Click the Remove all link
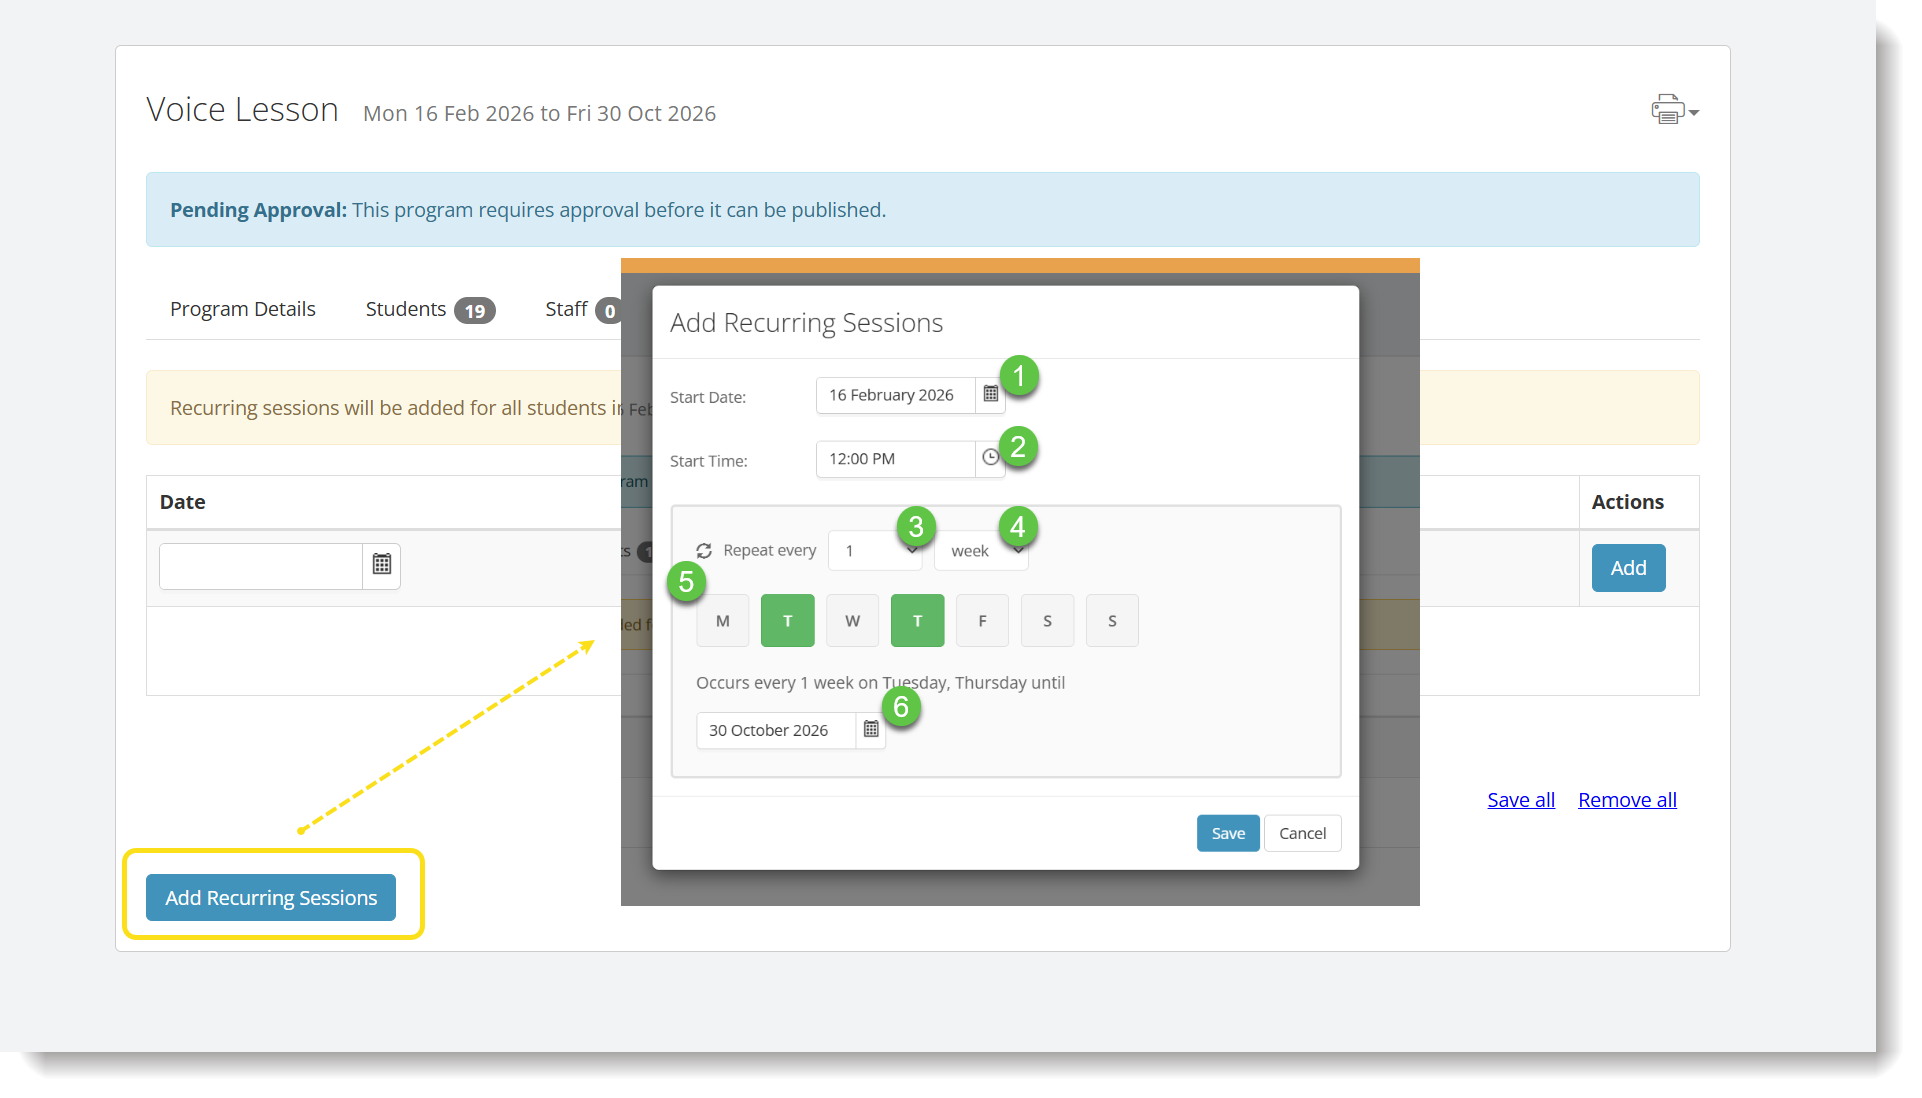Screen dimensions: 1922x1098 point(1627,800)
